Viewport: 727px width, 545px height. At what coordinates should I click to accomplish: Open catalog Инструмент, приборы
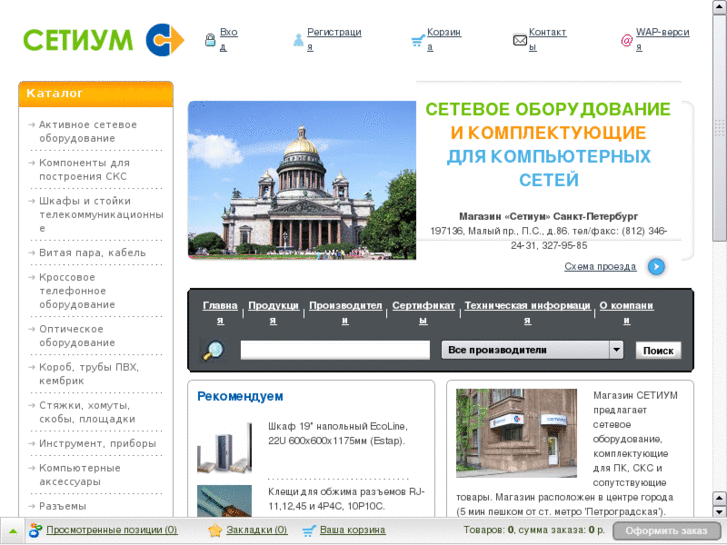coord(97,443)
